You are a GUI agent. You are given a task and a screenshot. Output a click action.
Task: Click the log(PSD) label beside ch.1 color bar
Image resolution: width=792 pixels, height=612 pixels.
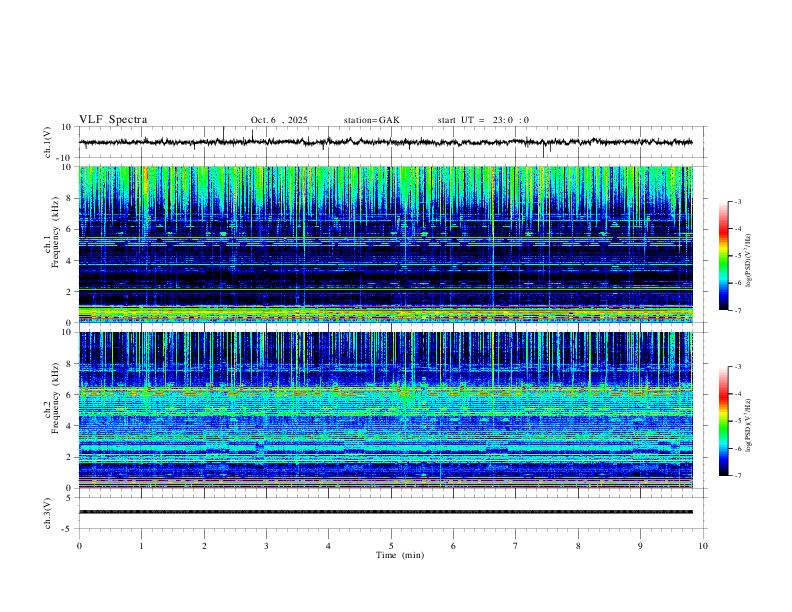[749, 261]
